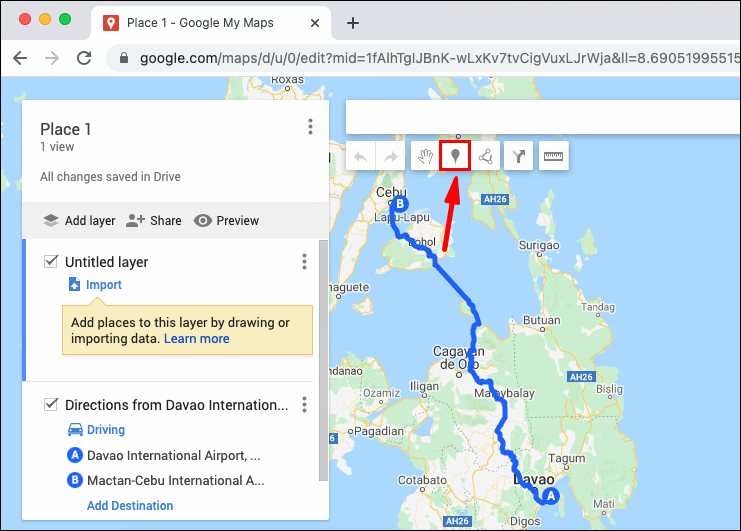741x531 pixels.
Task: Click the Iligan label on map
Action: point(424,386)
